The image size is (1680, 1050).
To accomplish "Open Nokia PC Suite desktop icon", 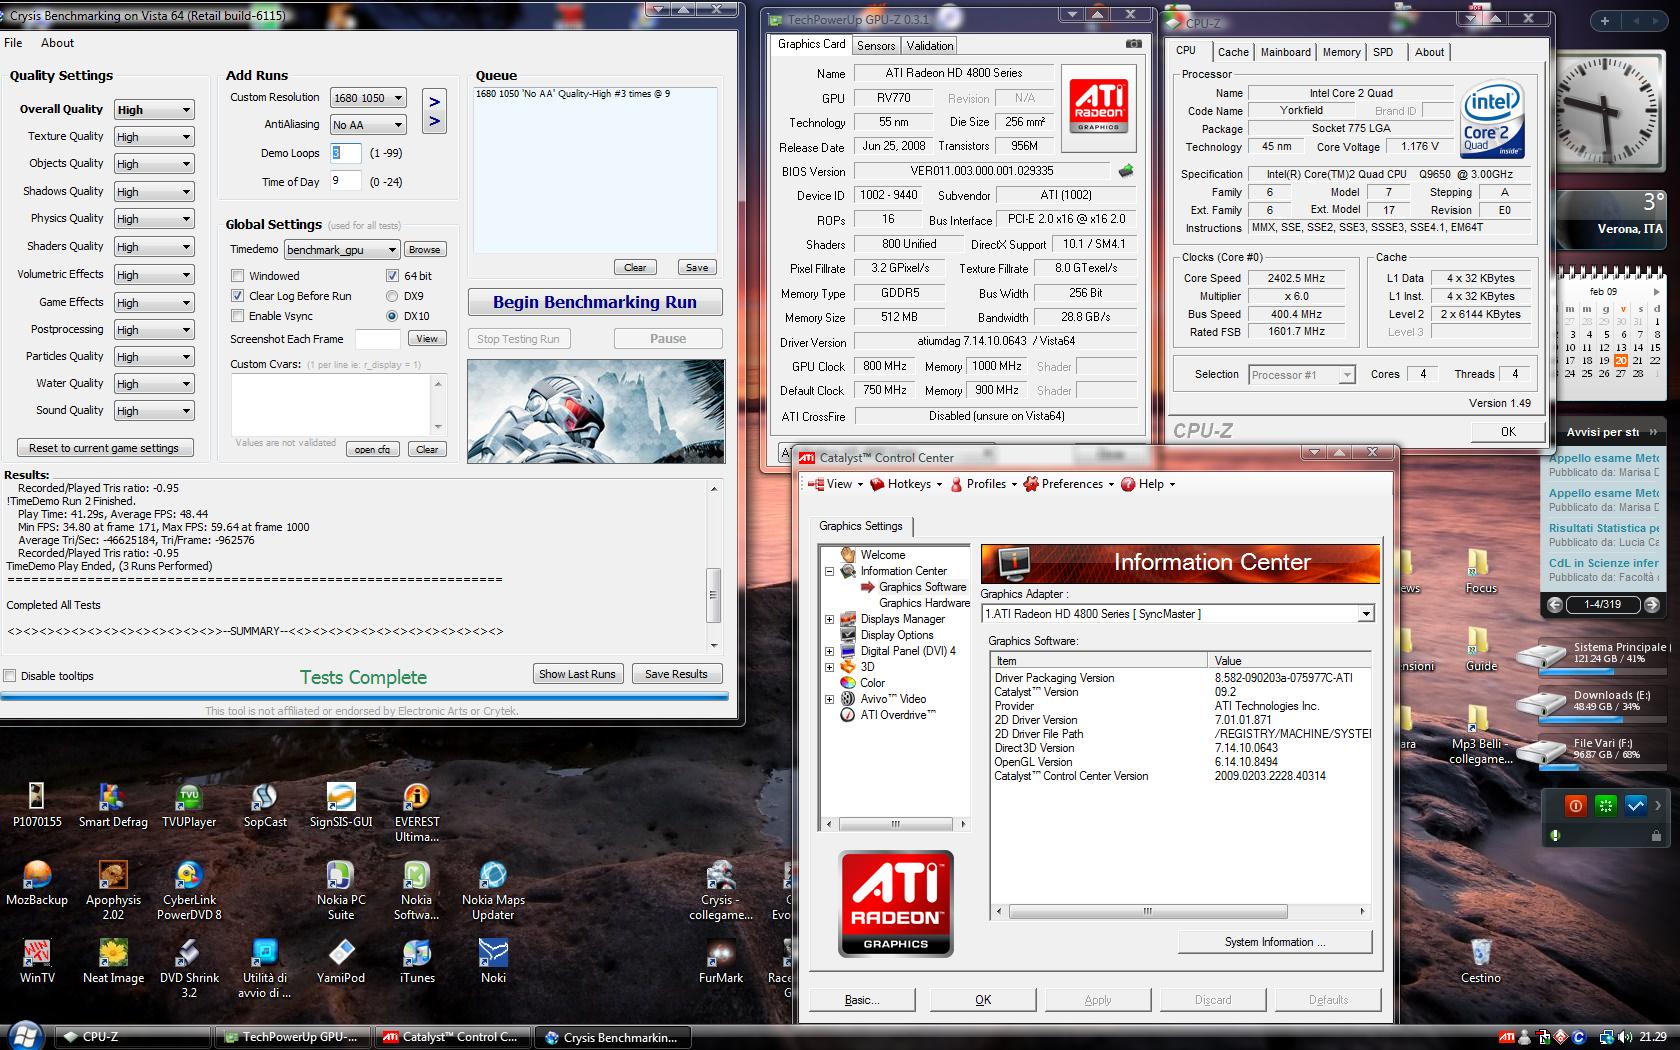I will coord(341,890).
